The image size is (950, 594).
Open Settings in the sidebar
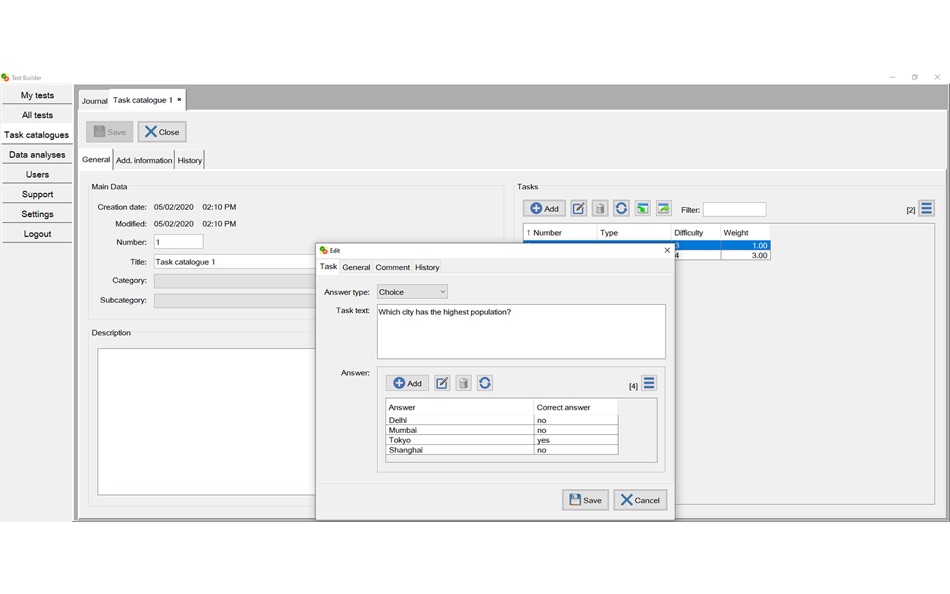[x=37, y=214]
